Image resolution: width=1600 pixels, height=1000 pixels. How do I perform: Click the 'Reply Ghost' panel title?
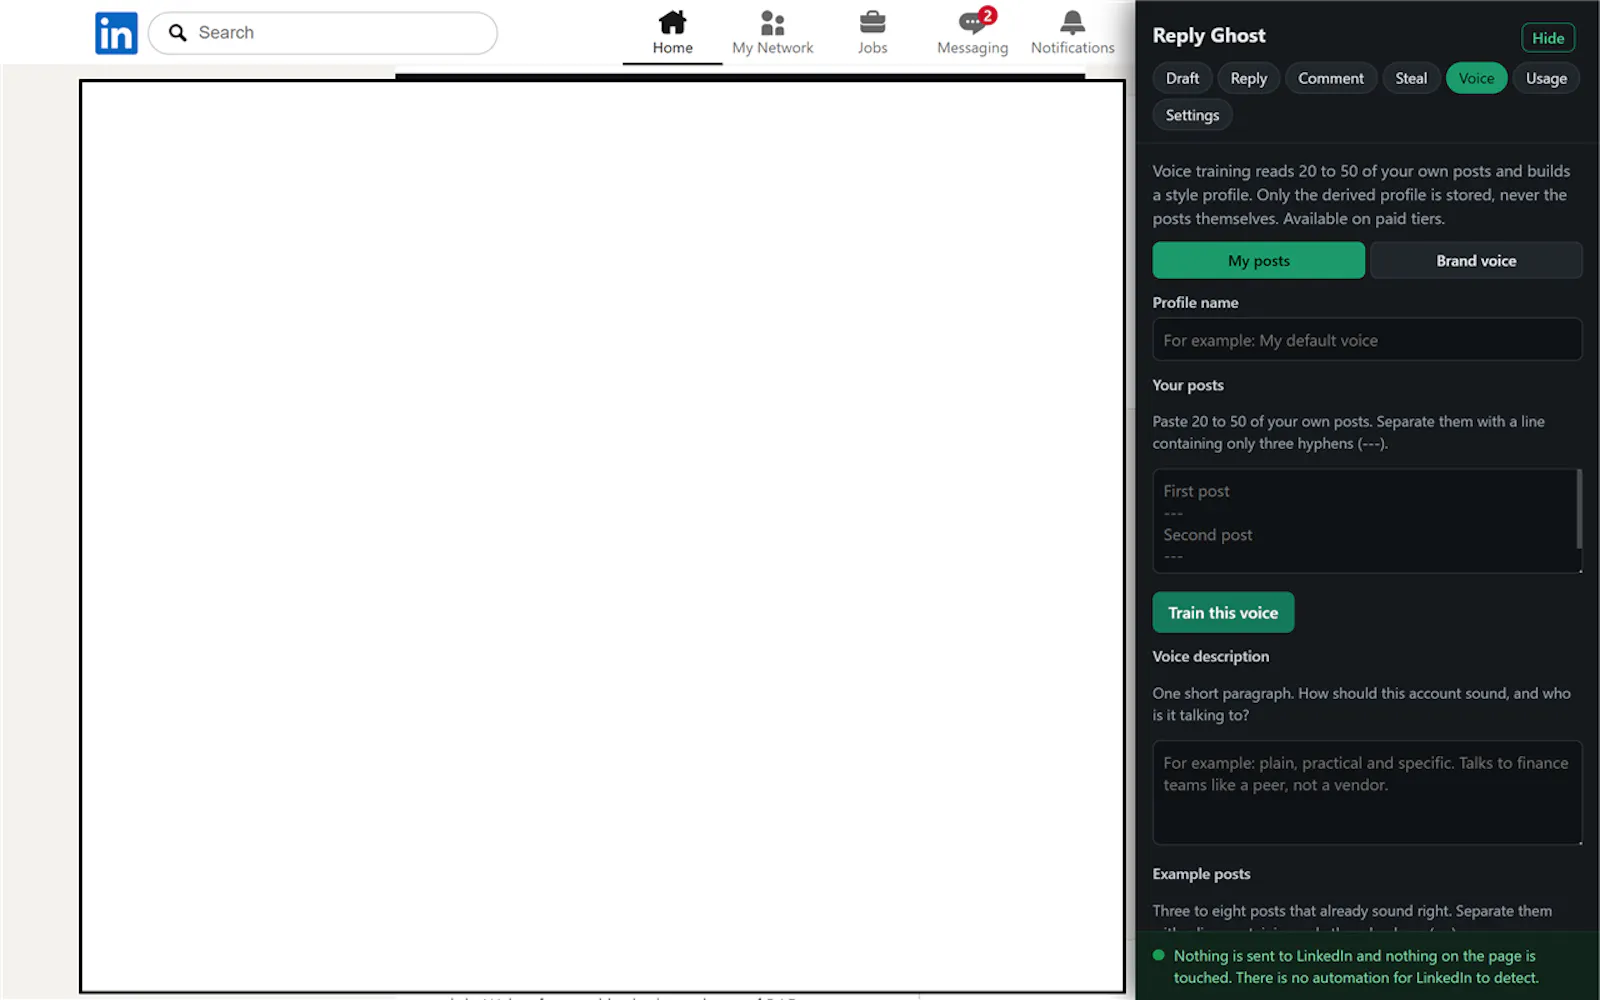pos(1208,36)
